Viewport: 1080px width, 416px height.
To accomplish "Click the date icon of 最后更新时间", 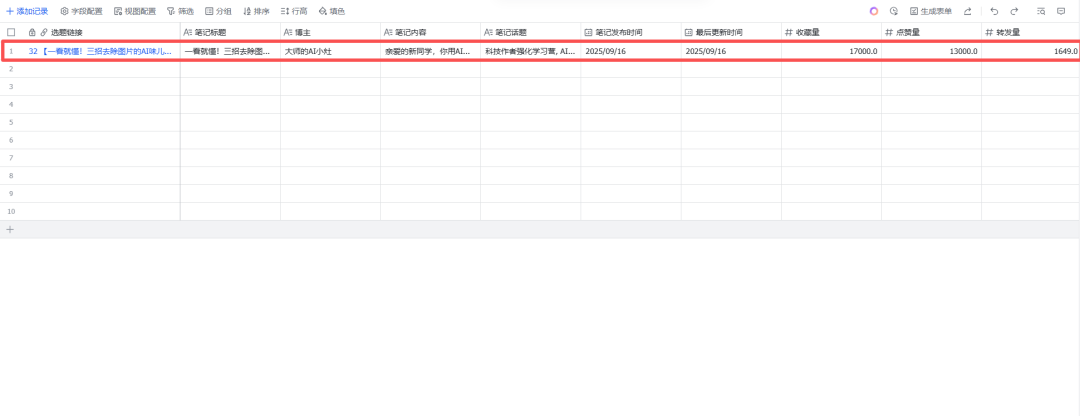I will tap(689, 32).
